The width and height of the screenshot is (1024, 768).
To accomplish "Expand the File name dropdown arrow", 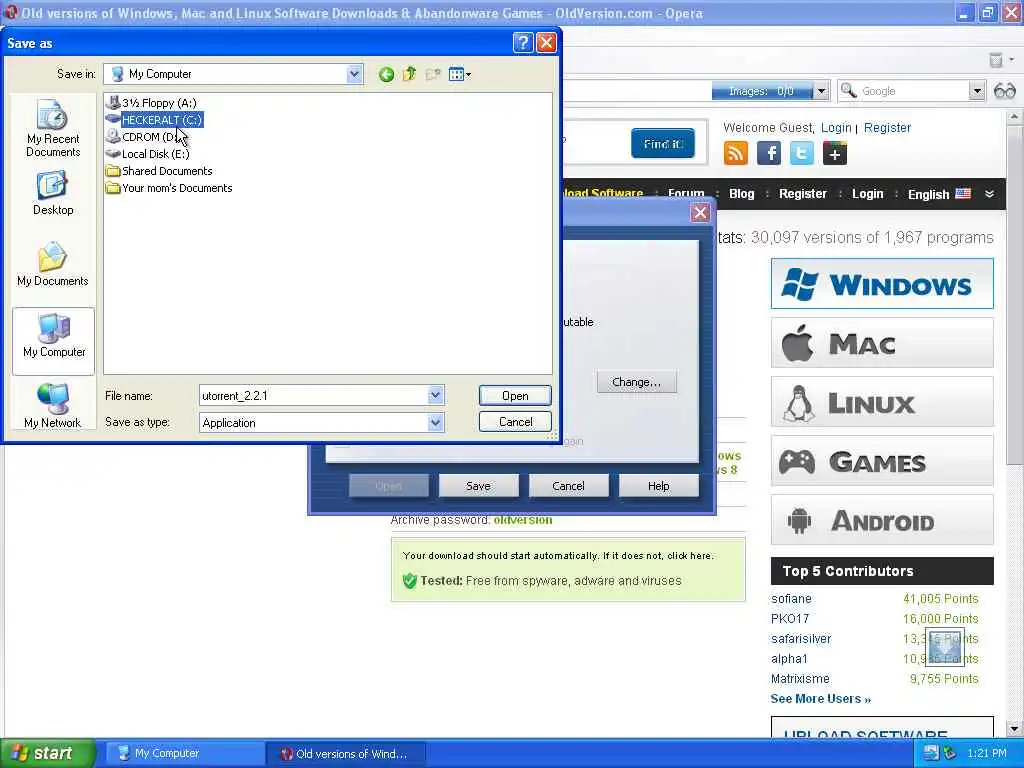I will [436, 395].
